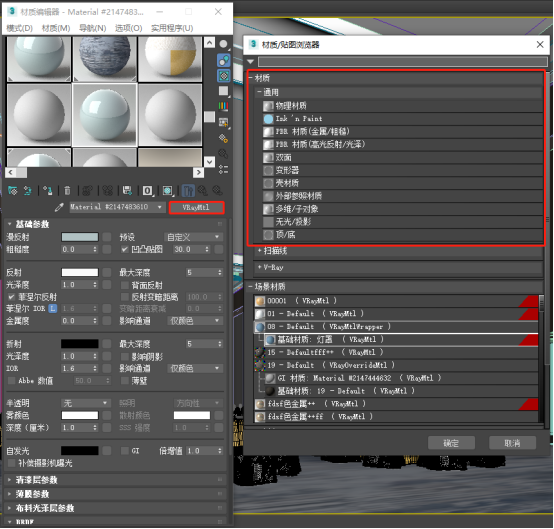554x529 pixels.
Task: Toggle the Fresnel IOR lock L button
Action: coord(53,308)
